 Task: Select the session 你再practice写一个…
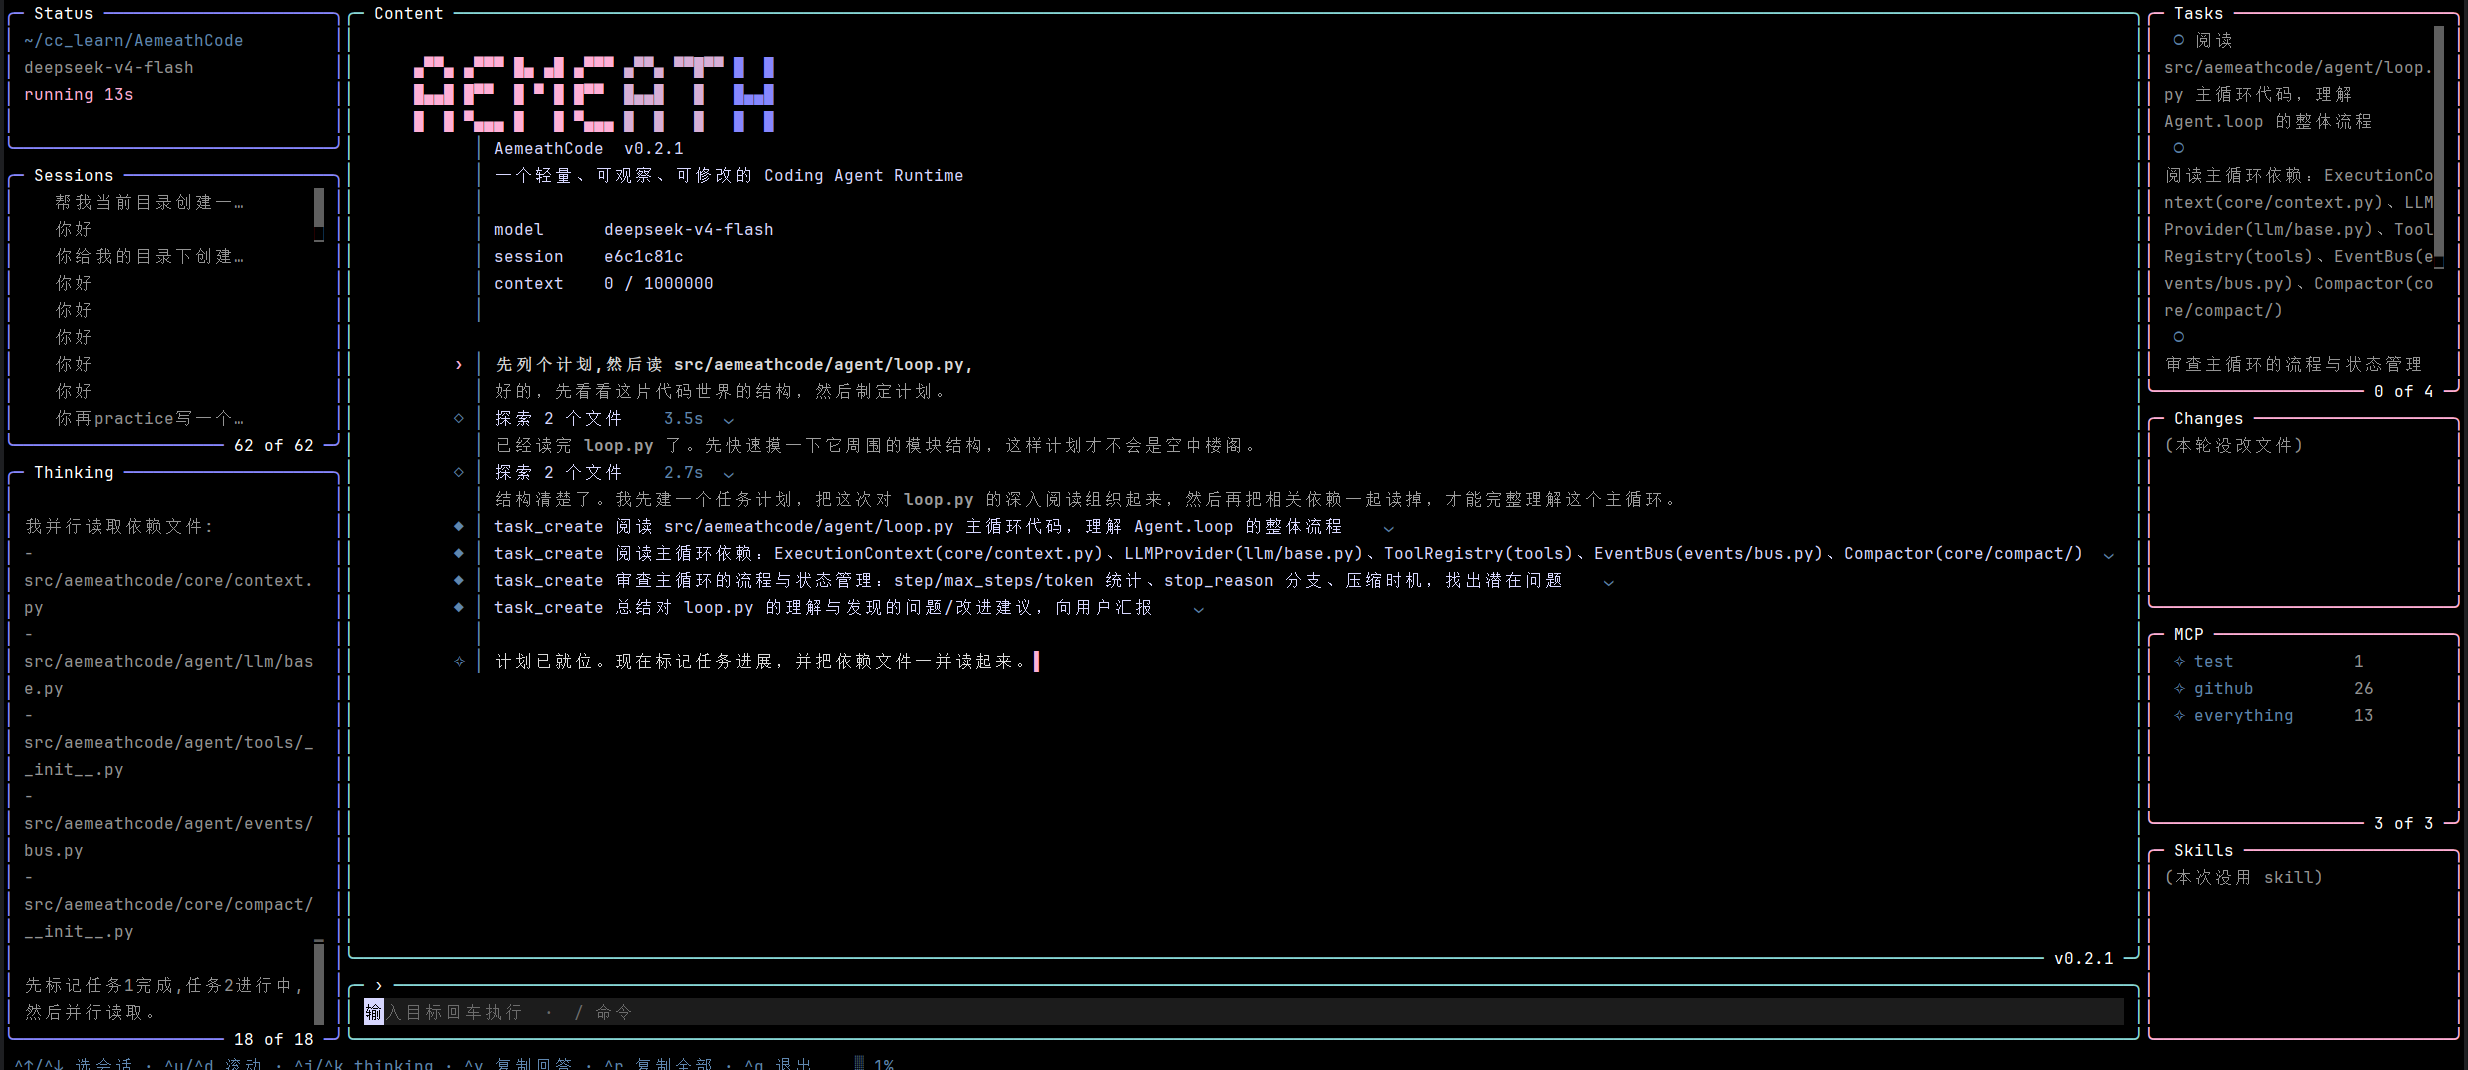coord(149,419)
